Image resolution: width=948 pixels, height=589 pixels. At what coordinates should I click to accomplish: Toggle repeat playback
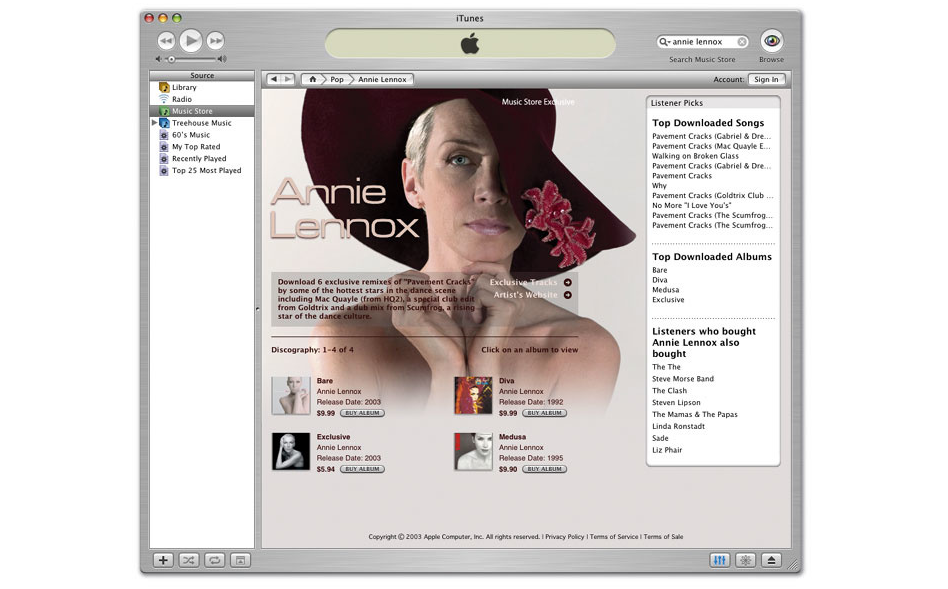coord(214,561)
